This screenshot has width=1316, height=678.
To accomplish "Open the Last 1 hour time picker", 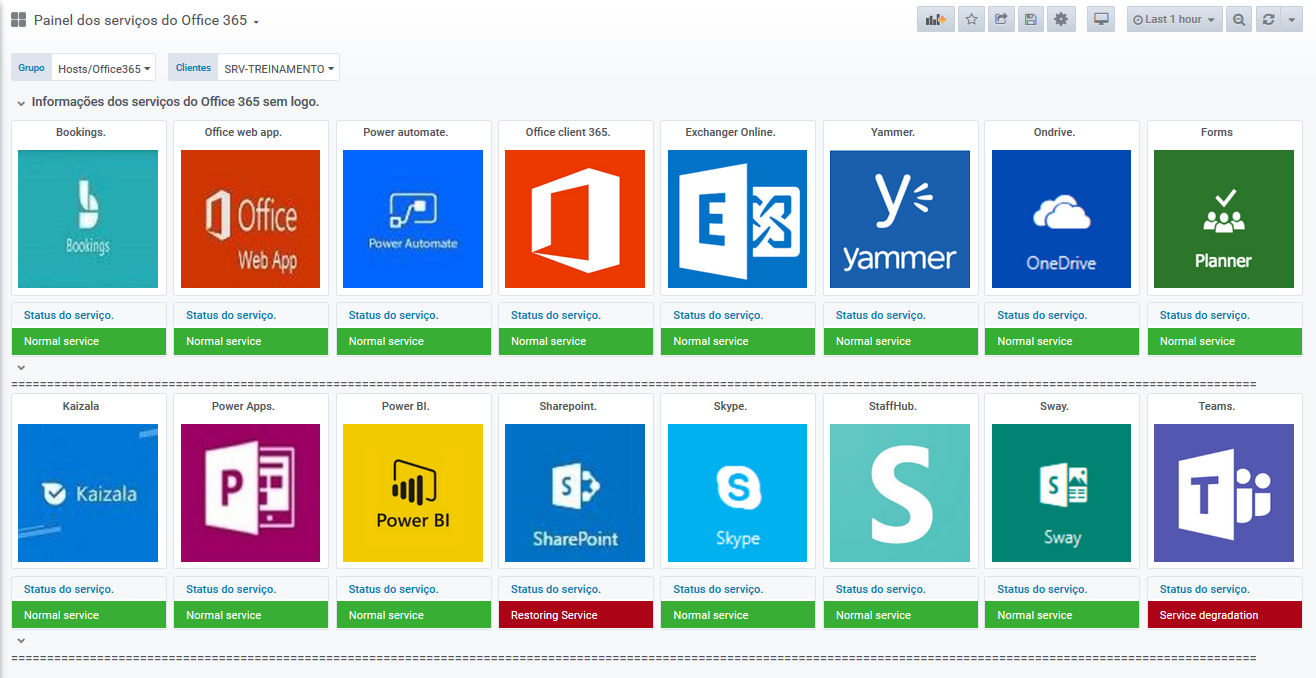I will (1175, 19).
